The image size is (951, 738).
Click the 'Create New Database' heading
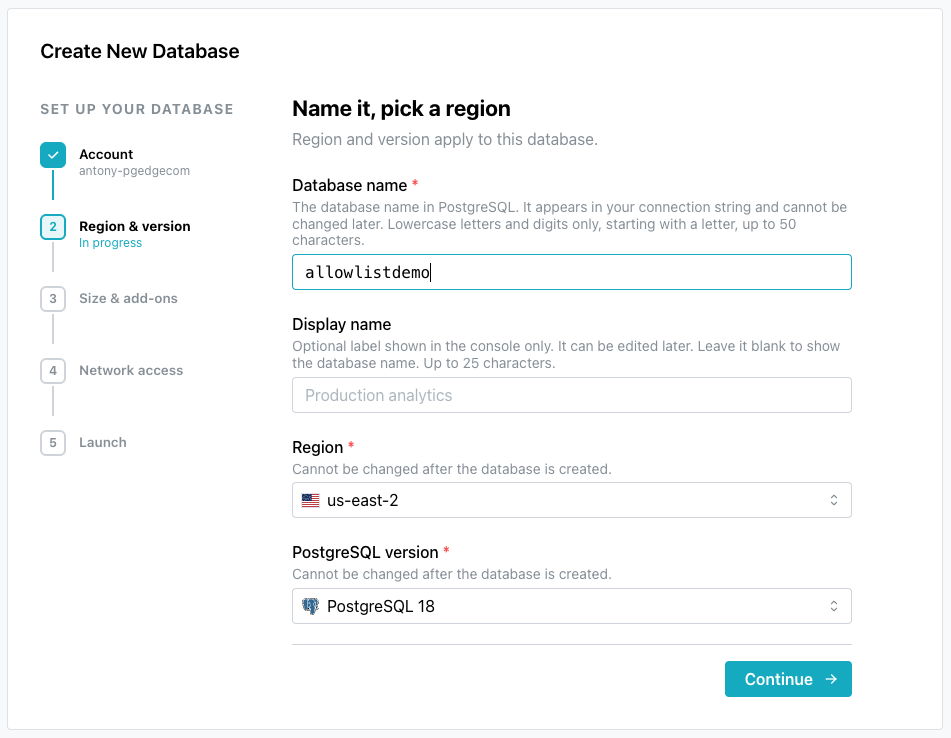pyautogui.click(x=139, y=52)
